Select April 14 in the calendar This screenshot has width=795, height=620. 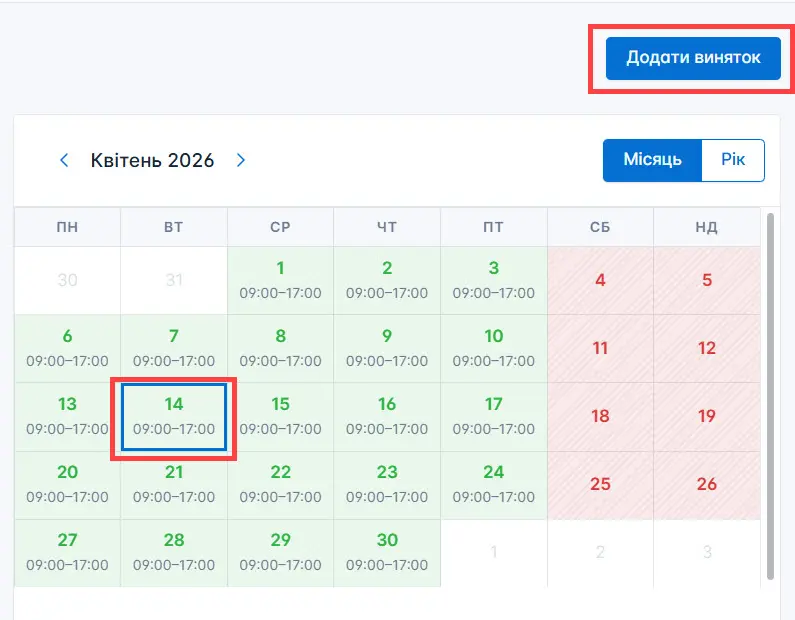tap(174, 416)
